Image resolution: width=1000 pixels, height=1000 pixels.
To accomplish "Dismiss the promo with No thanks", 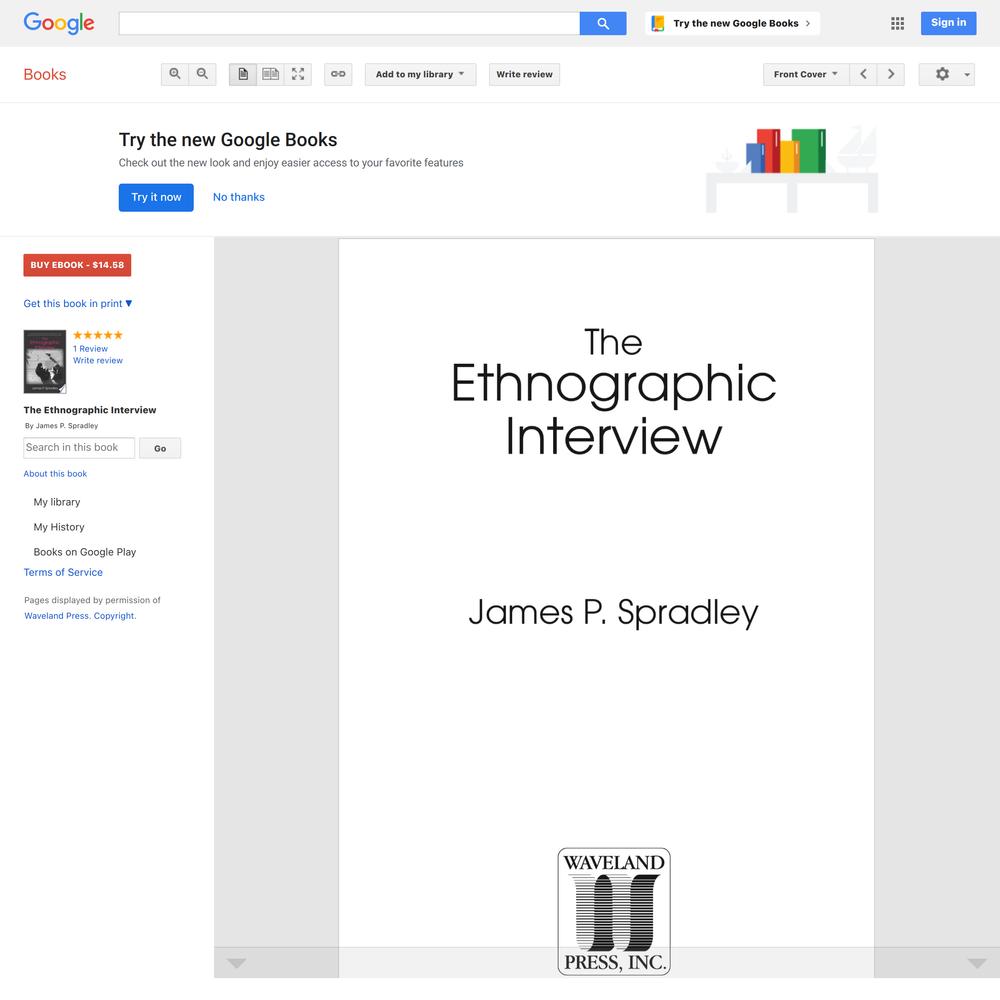I will pos(239,197).
